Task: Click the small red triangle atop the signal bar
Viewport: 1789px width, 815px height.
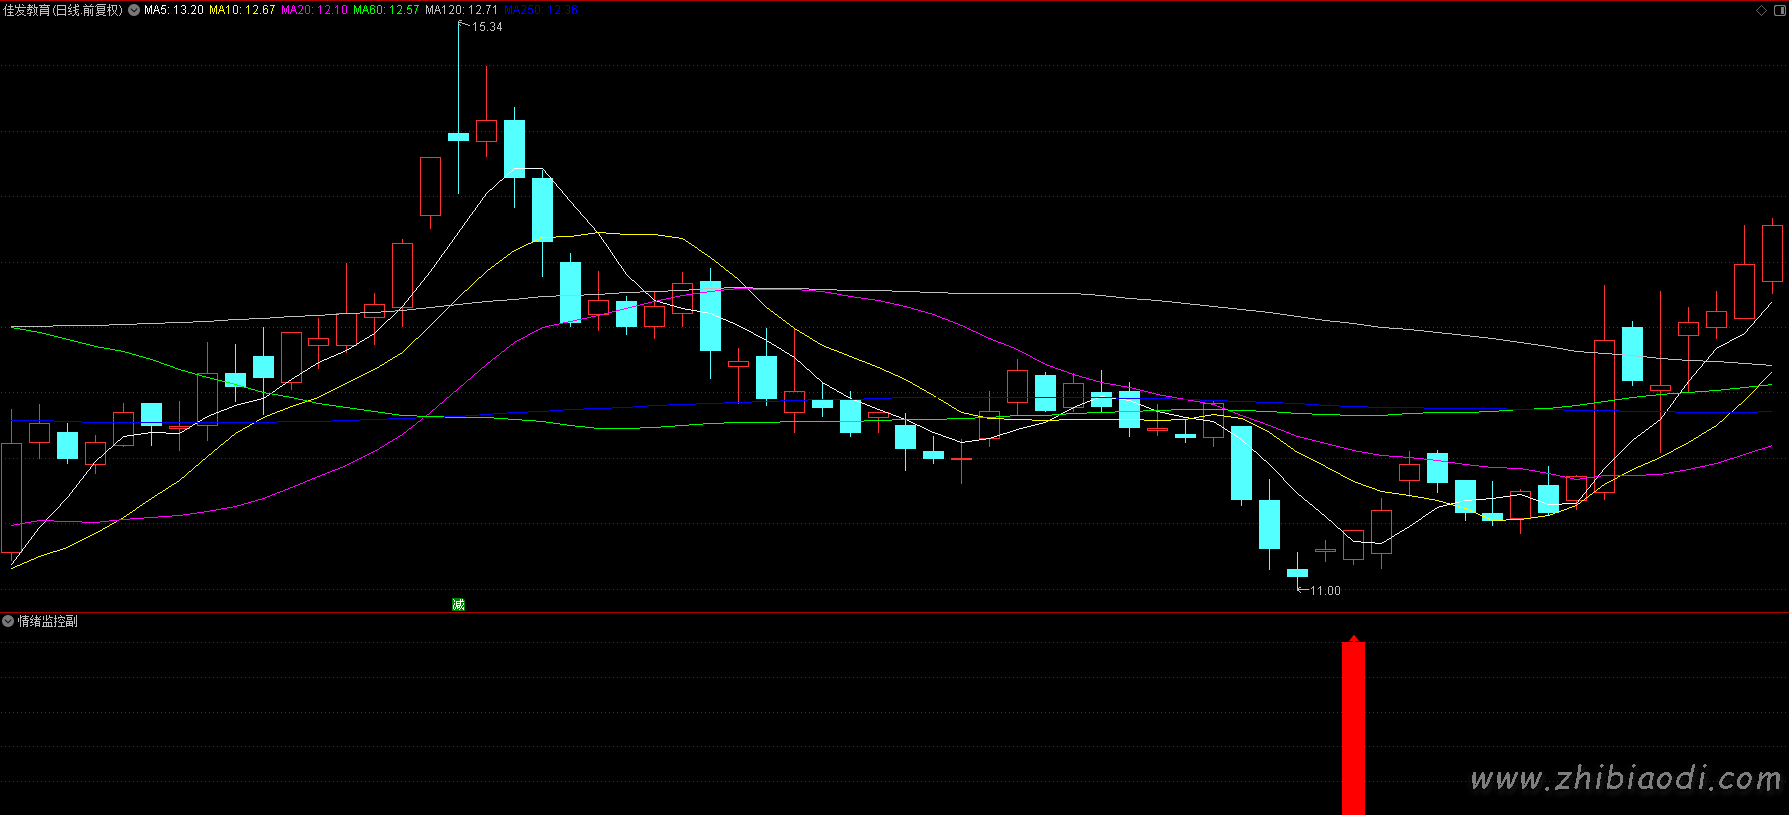Action: coord(1353,638)
